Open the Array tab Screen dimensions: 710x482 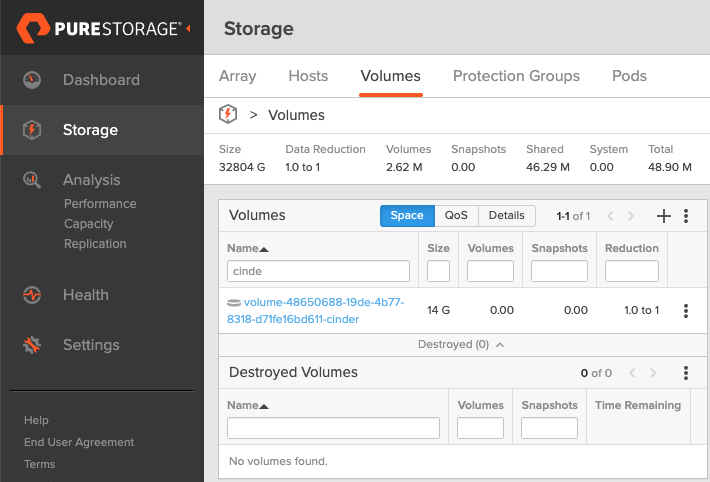[238, 76]
